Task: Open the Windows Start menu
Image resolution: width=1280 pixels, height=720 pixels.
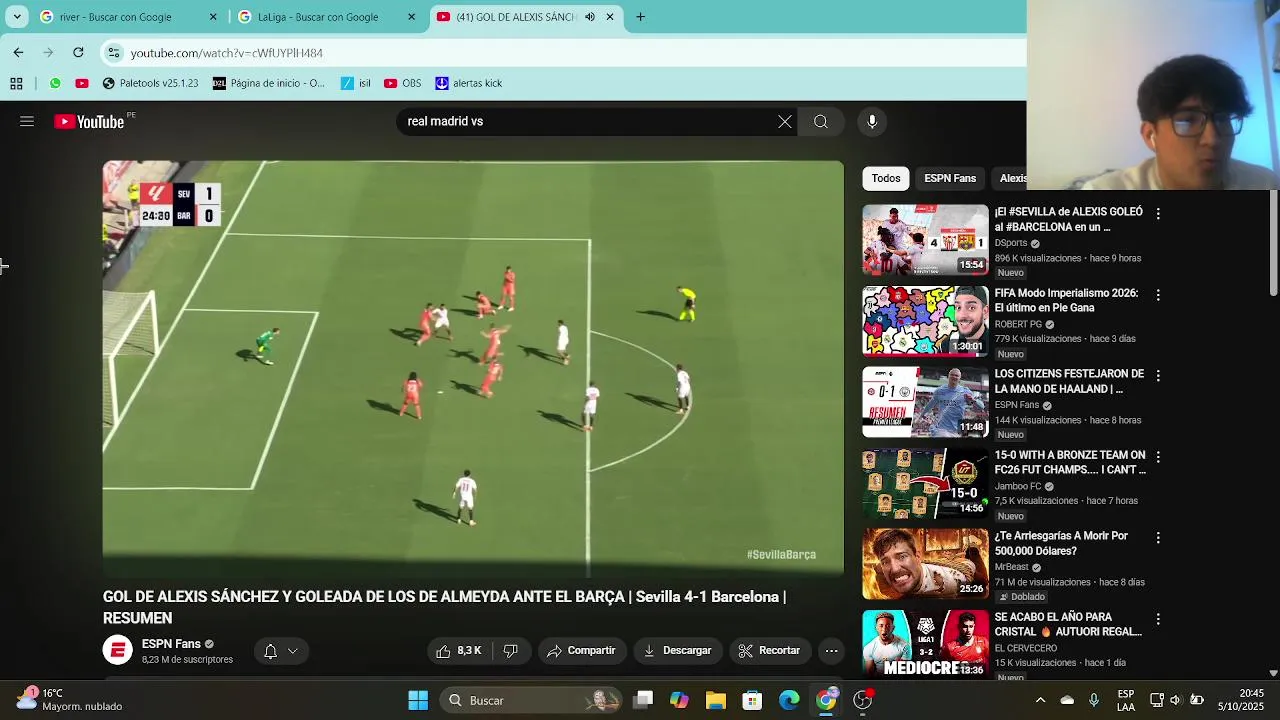Action: click(x=418, y=700)
